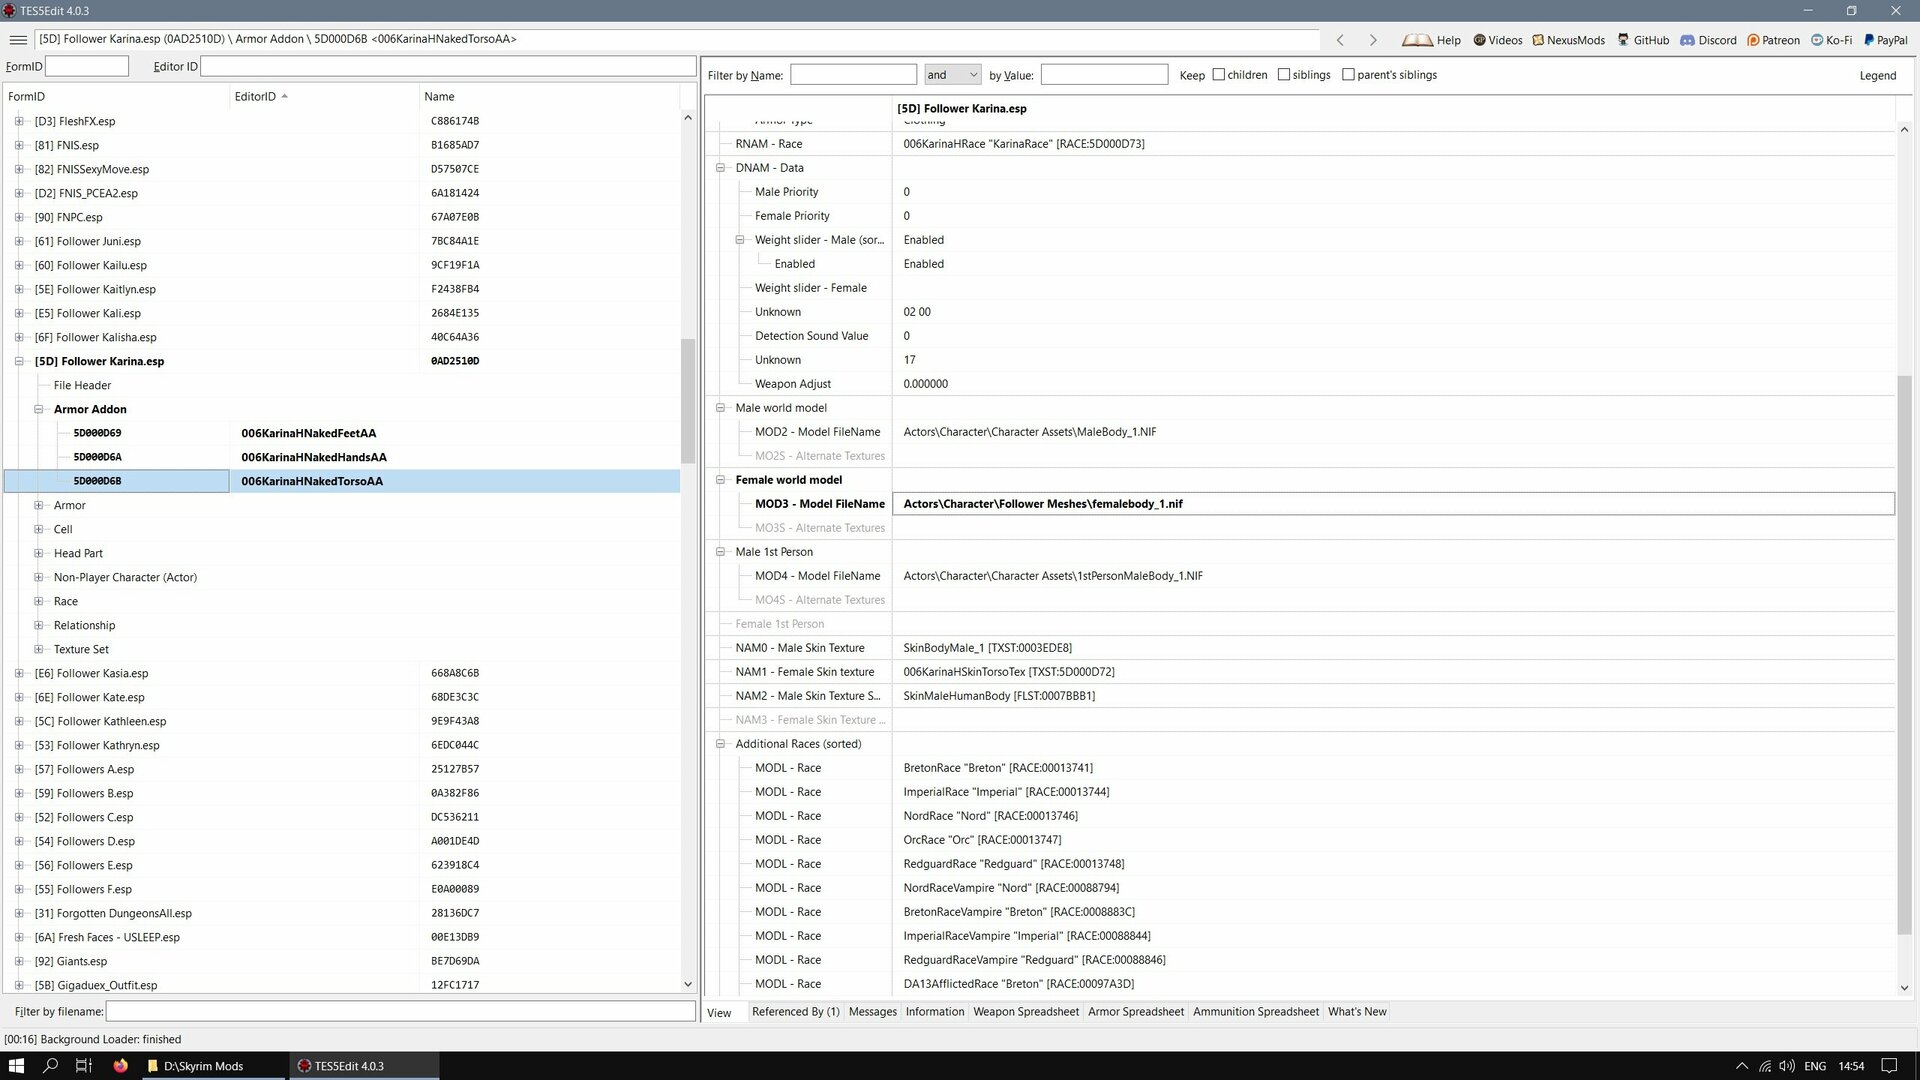
Task: Open the GitHub link icon
Action: (1623, 40)
